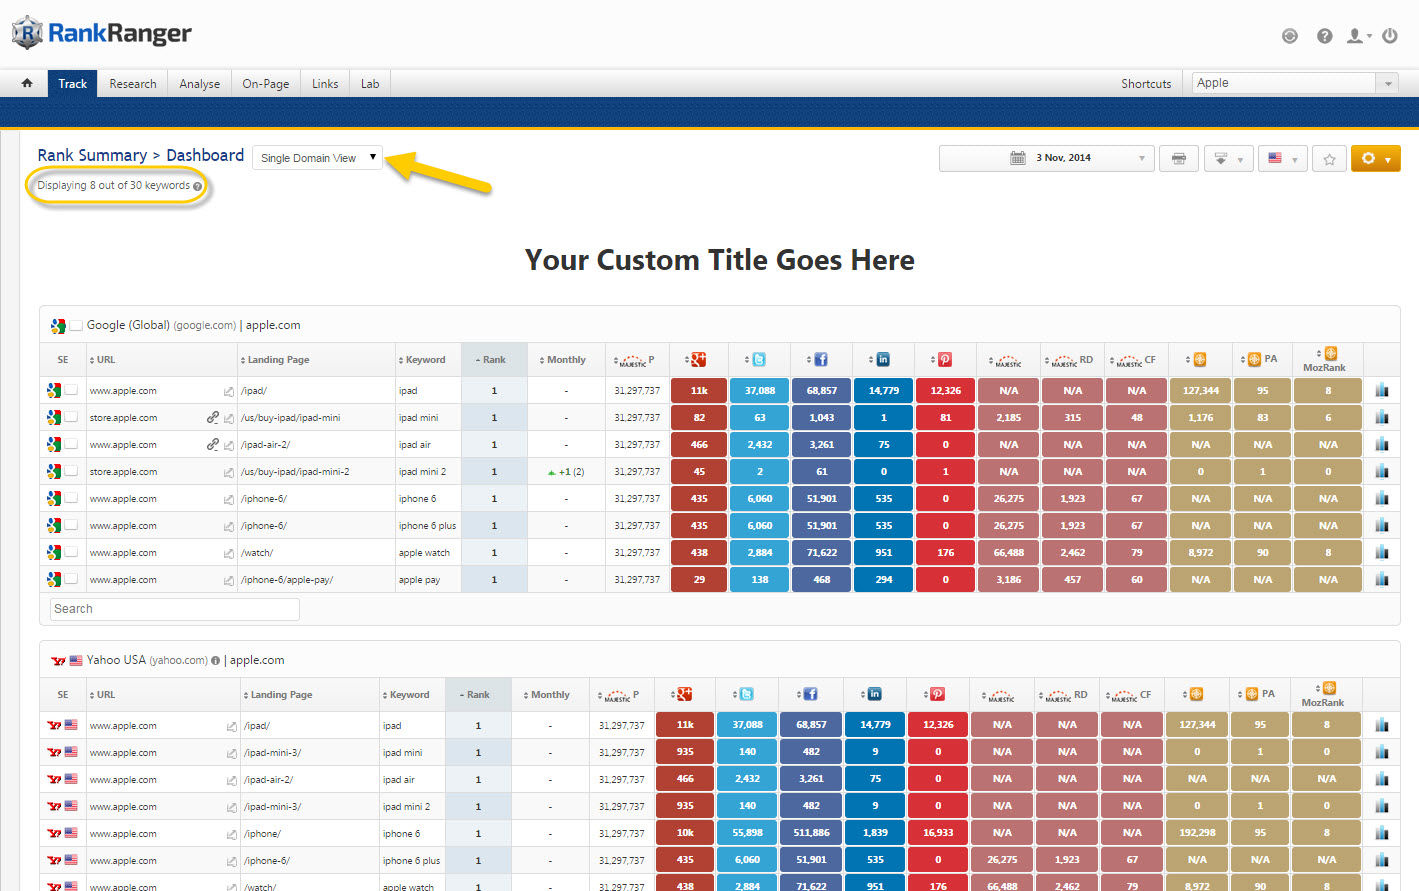Open the Single Domain View dropdown

(x=317, y=158)
